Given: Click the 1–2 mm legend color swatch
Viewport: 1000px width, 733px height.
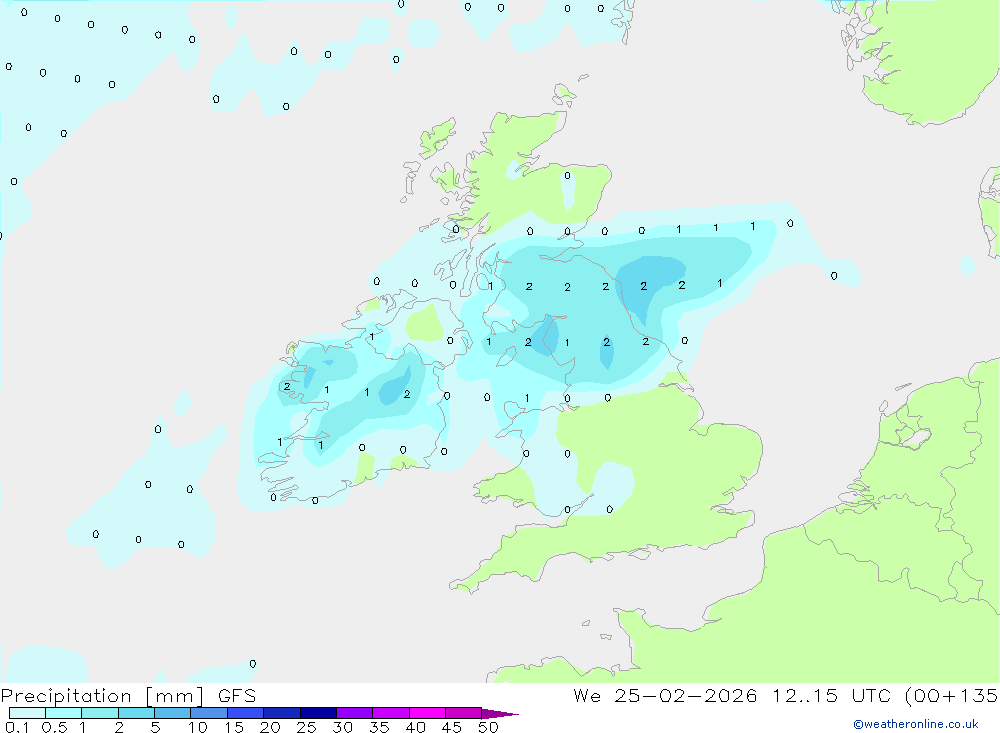Looking at the screenshot, I should pos(100,713).
